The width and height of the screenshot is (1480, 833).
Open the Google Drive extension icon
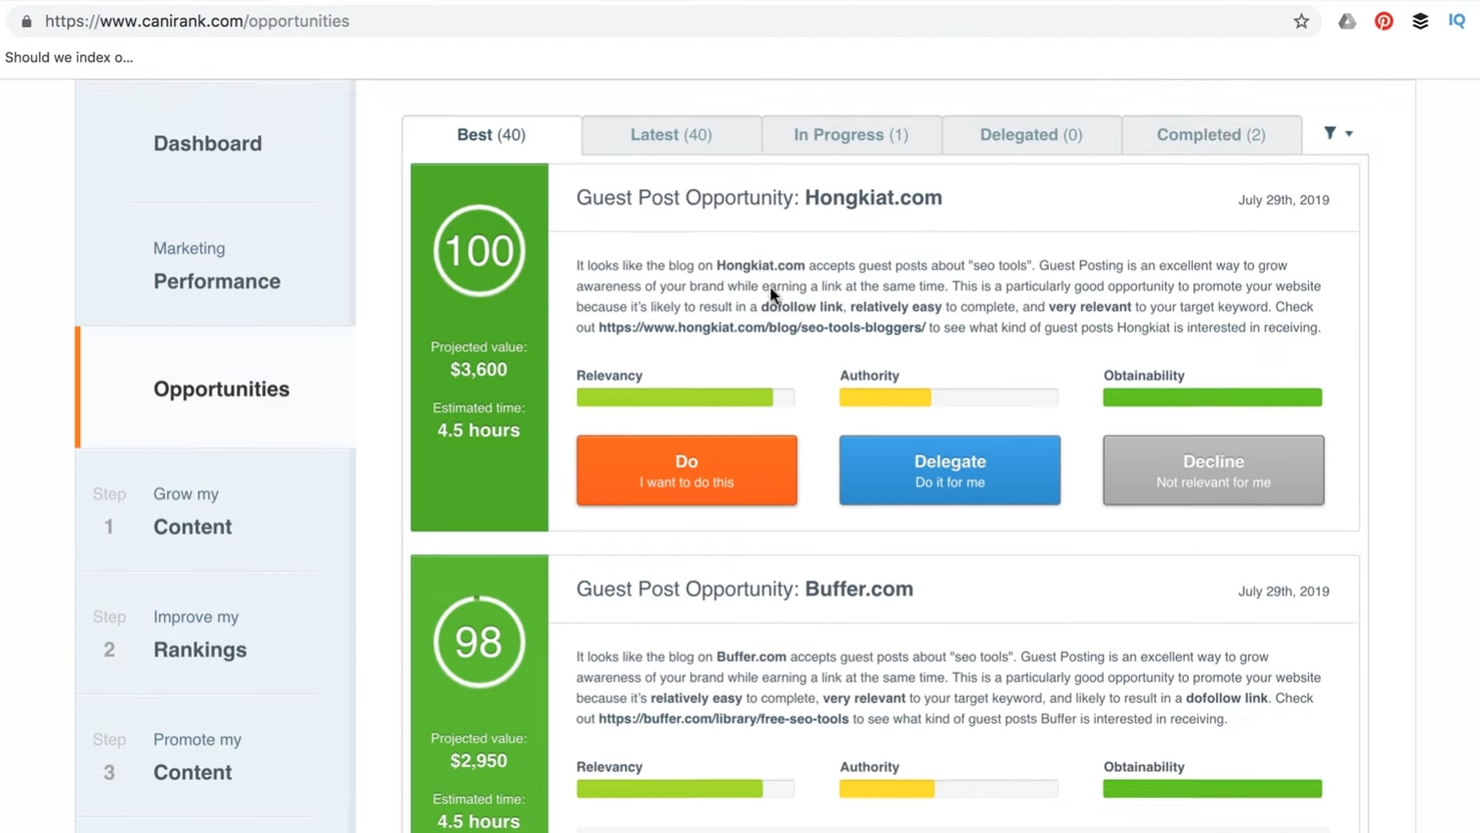1346,20
